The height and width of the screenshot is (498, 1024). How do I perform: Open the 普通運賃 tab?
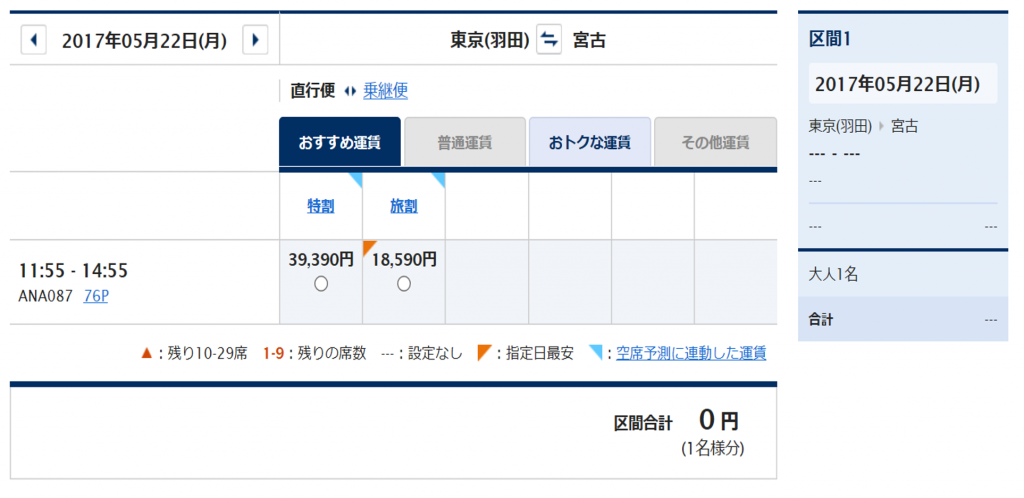pos(465,142)
